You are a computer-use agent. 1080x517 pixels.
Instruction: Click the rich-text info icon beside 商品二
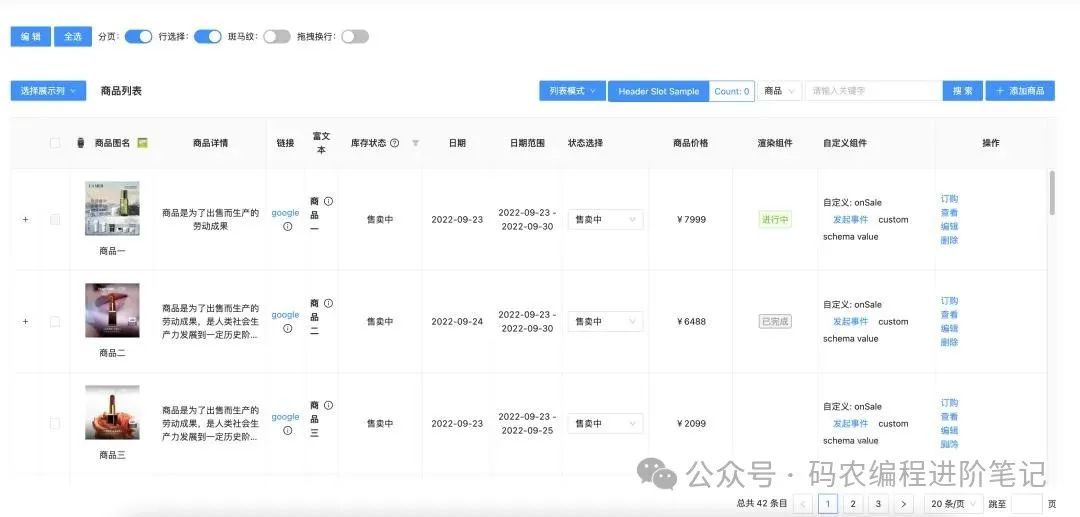pos(329,304)
